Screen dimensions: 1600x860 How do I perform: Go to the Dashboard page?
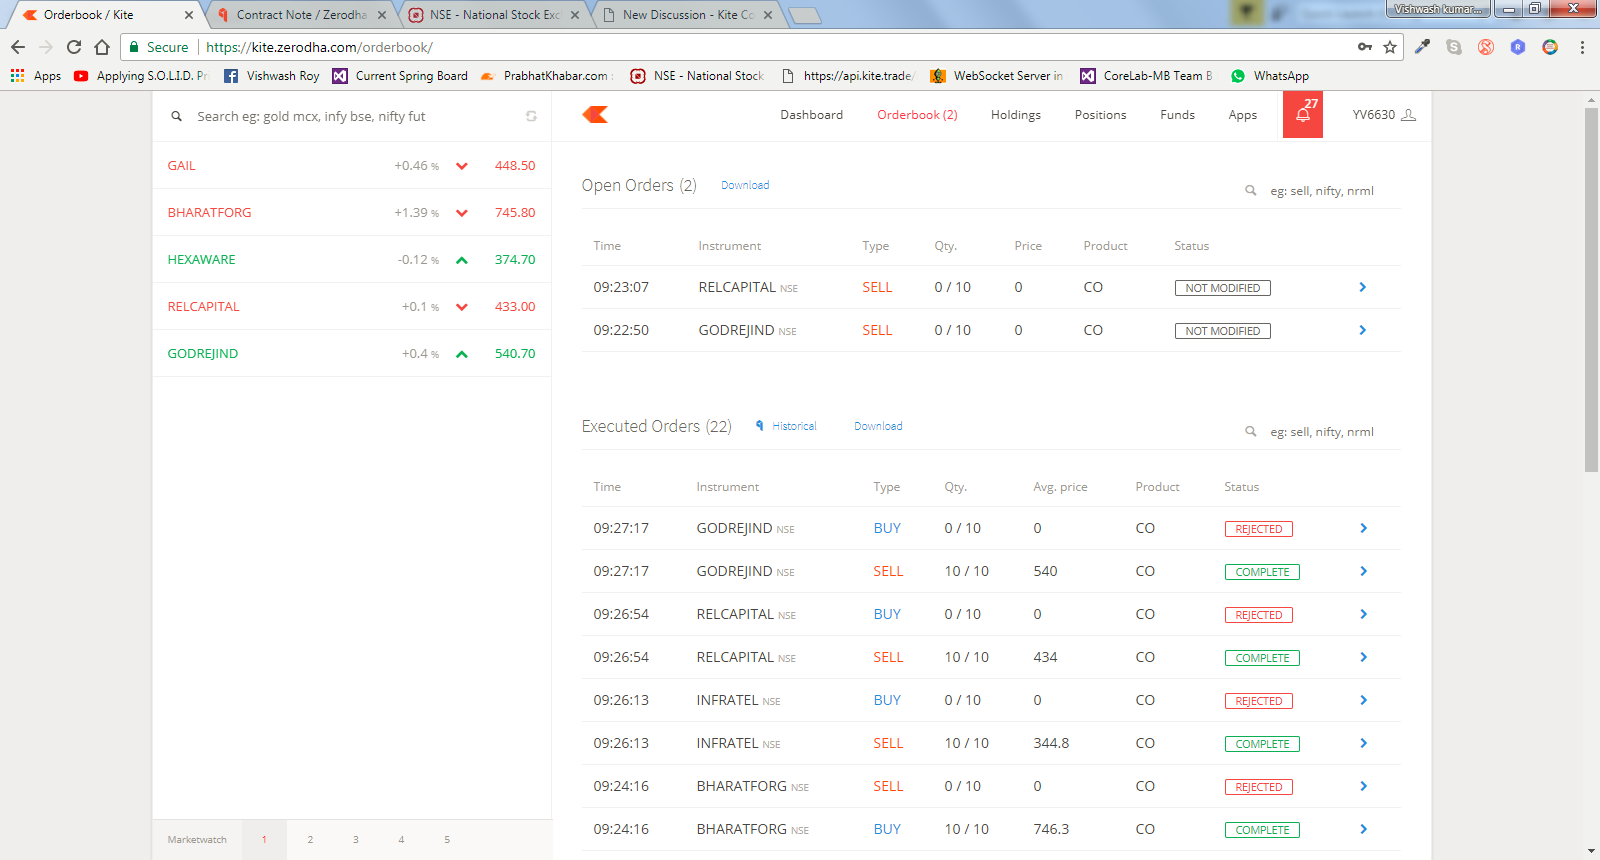point(812,115)
